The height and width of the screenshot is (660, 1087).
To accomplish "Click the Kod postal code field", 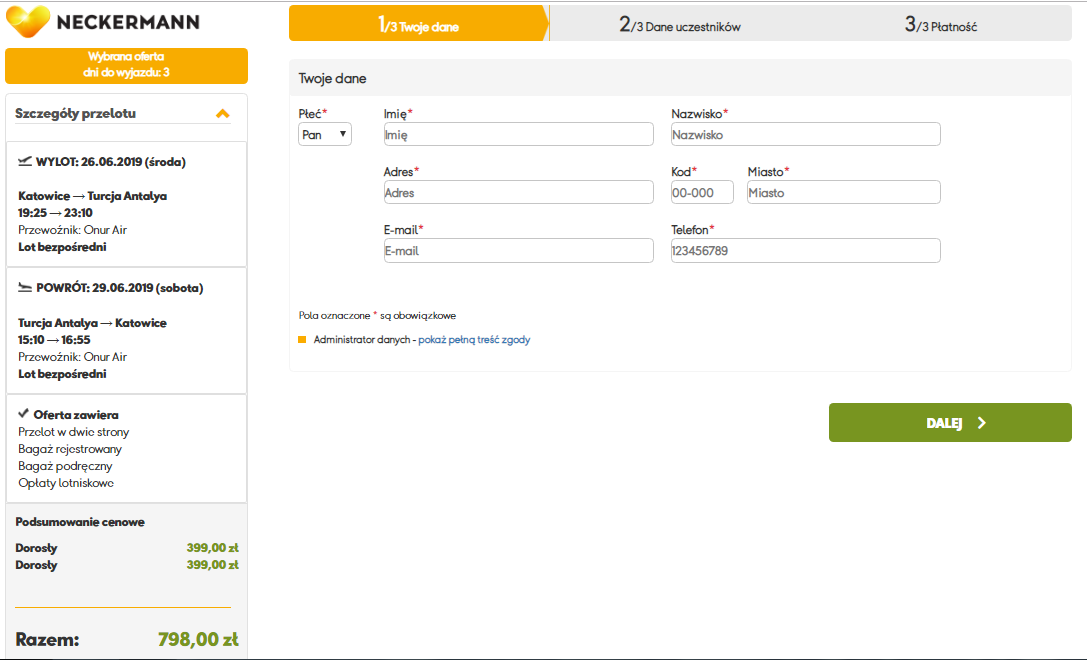I will tap(702, 193).
